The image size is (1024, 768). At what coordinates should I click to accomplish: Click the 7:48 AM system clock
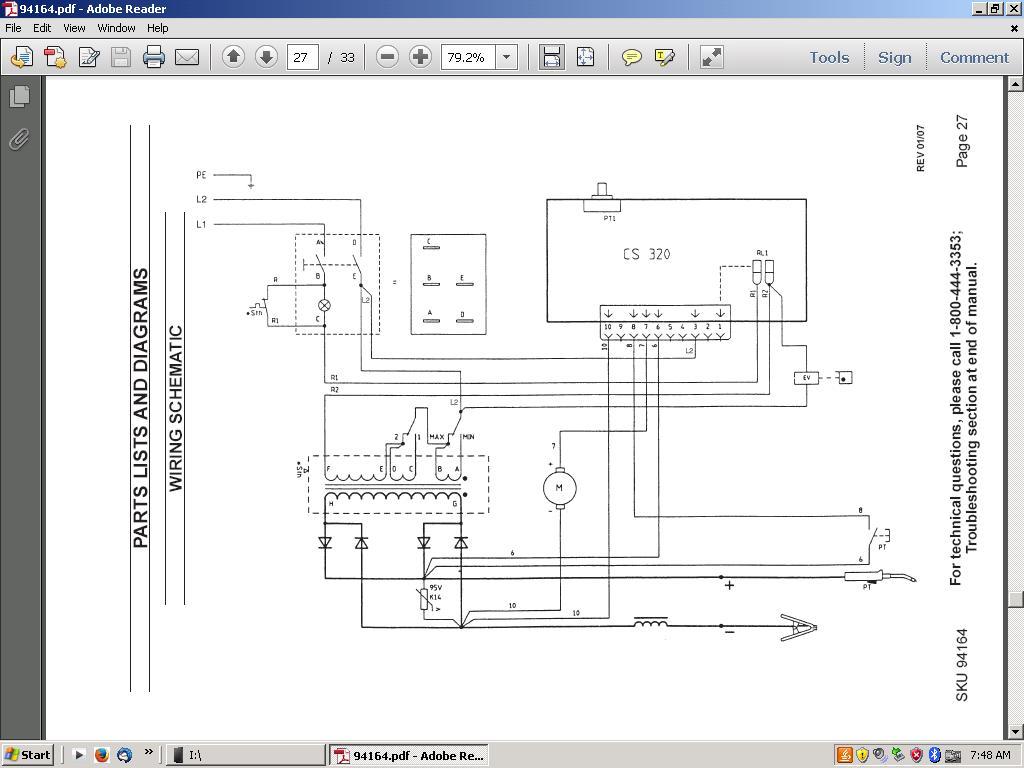990,756
